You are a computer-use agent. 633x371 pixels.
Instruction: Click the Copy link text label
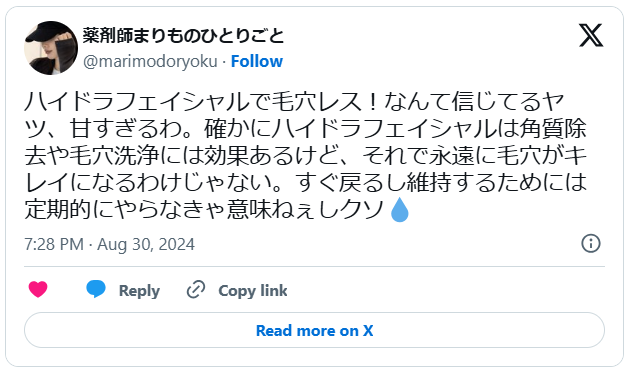(253, 290)
